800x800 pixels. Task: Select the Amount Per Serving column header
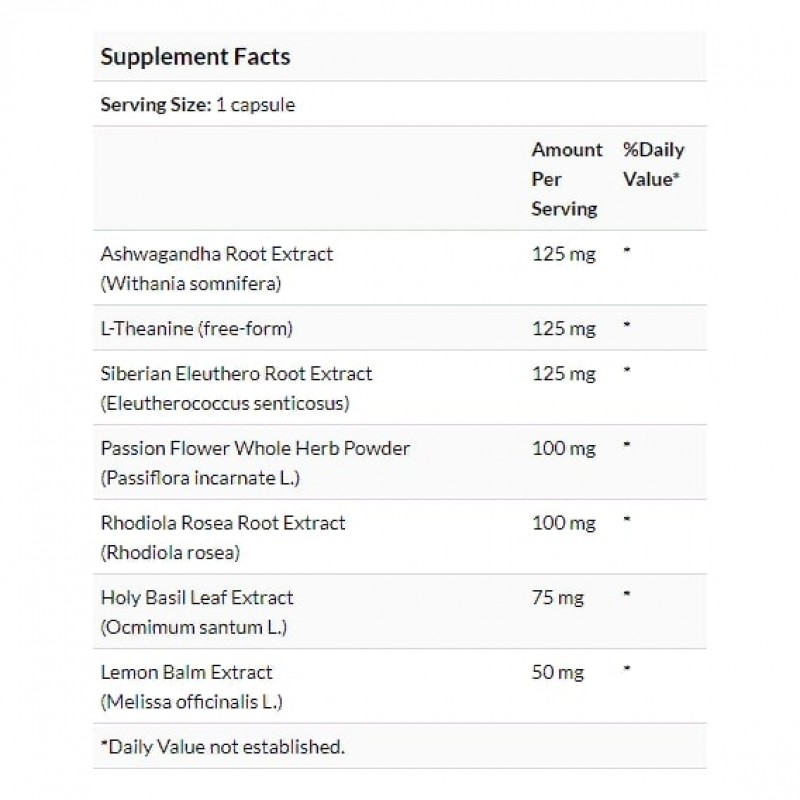pos(566,179)
